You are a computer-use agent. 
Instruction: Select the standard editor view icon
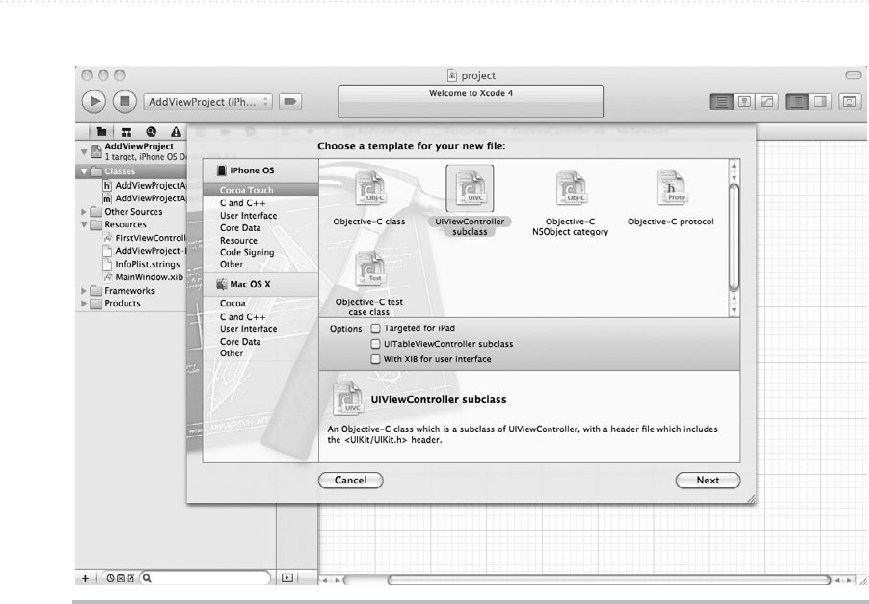(x=721, y=101)
